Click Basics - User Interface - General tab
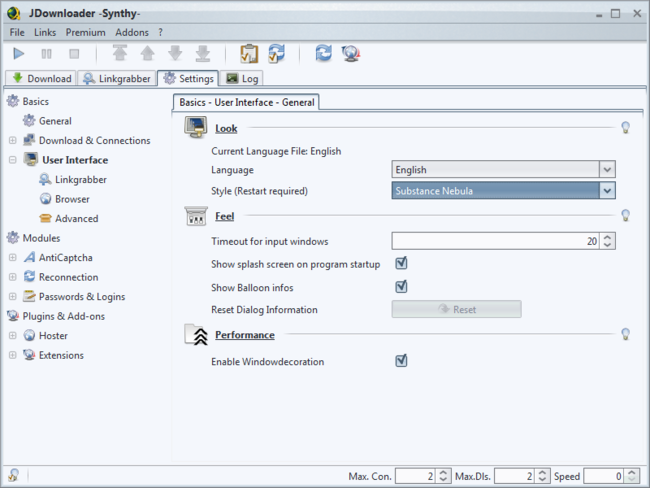 point(246,102)
